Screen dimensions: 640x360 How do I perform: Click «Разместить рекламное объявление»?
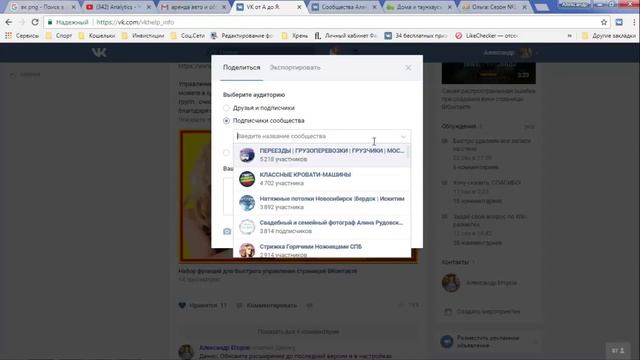(x=488, y=342)
